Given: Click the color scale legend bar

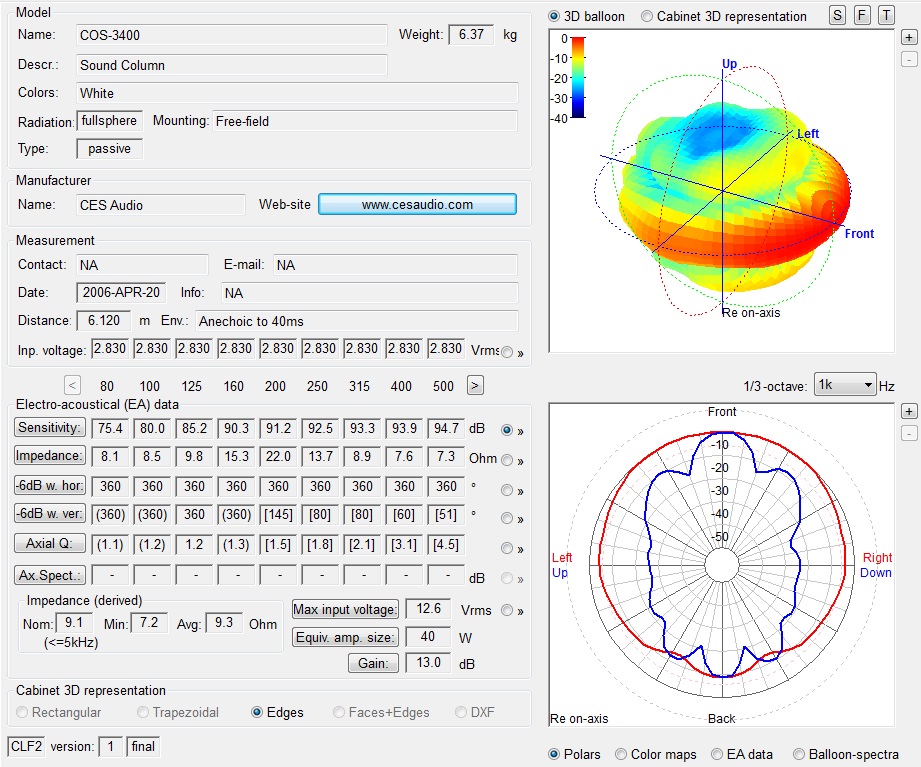Looking at the screenshot, I should coord(578,78).
